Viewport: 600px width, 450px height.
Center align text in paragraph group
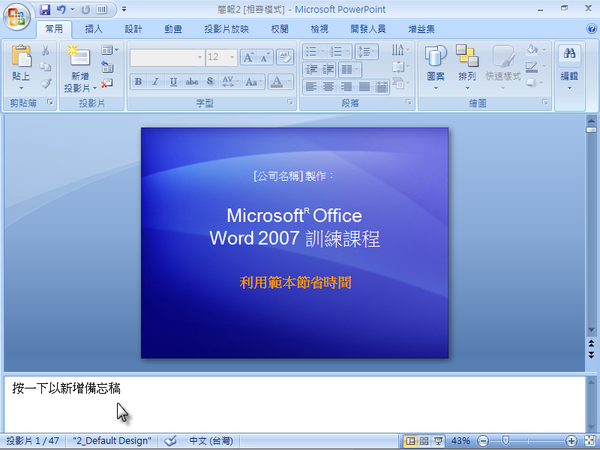[x=328, y=87]
